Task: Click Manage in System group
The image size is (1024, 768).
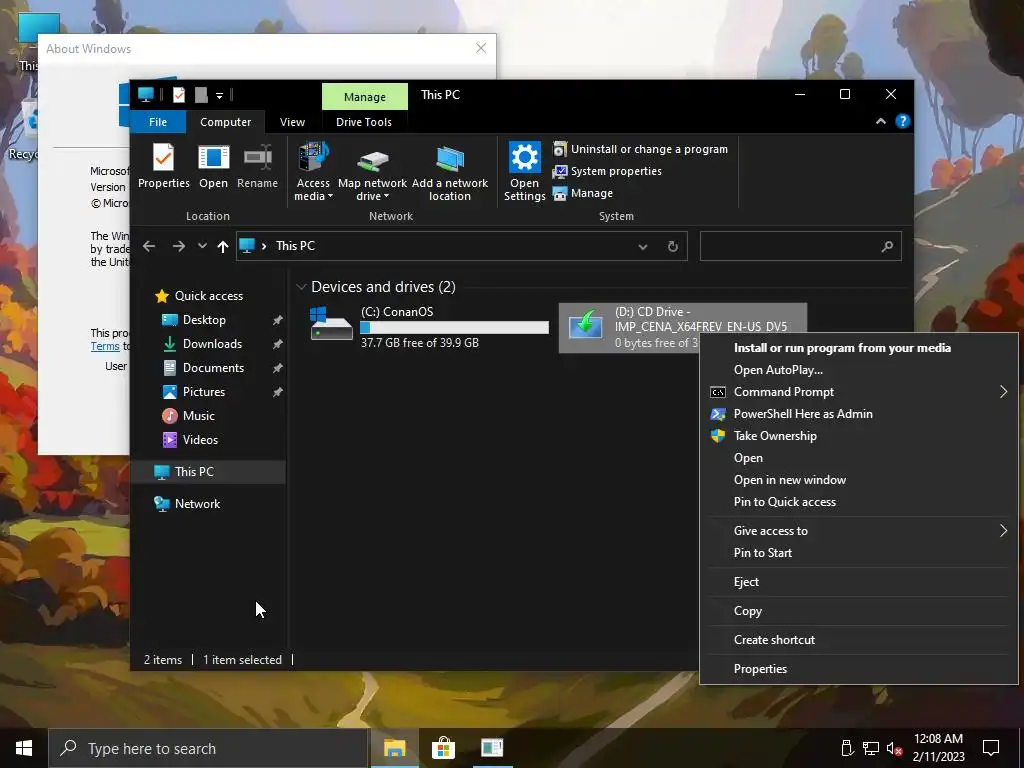Action: (x=583, y=193)
